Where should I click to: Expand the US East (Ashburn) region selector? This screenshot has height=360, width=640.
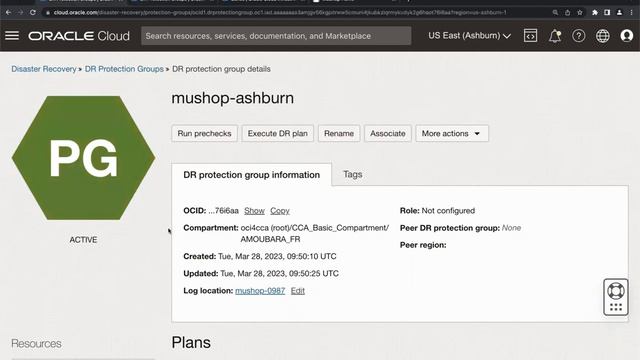469,36
